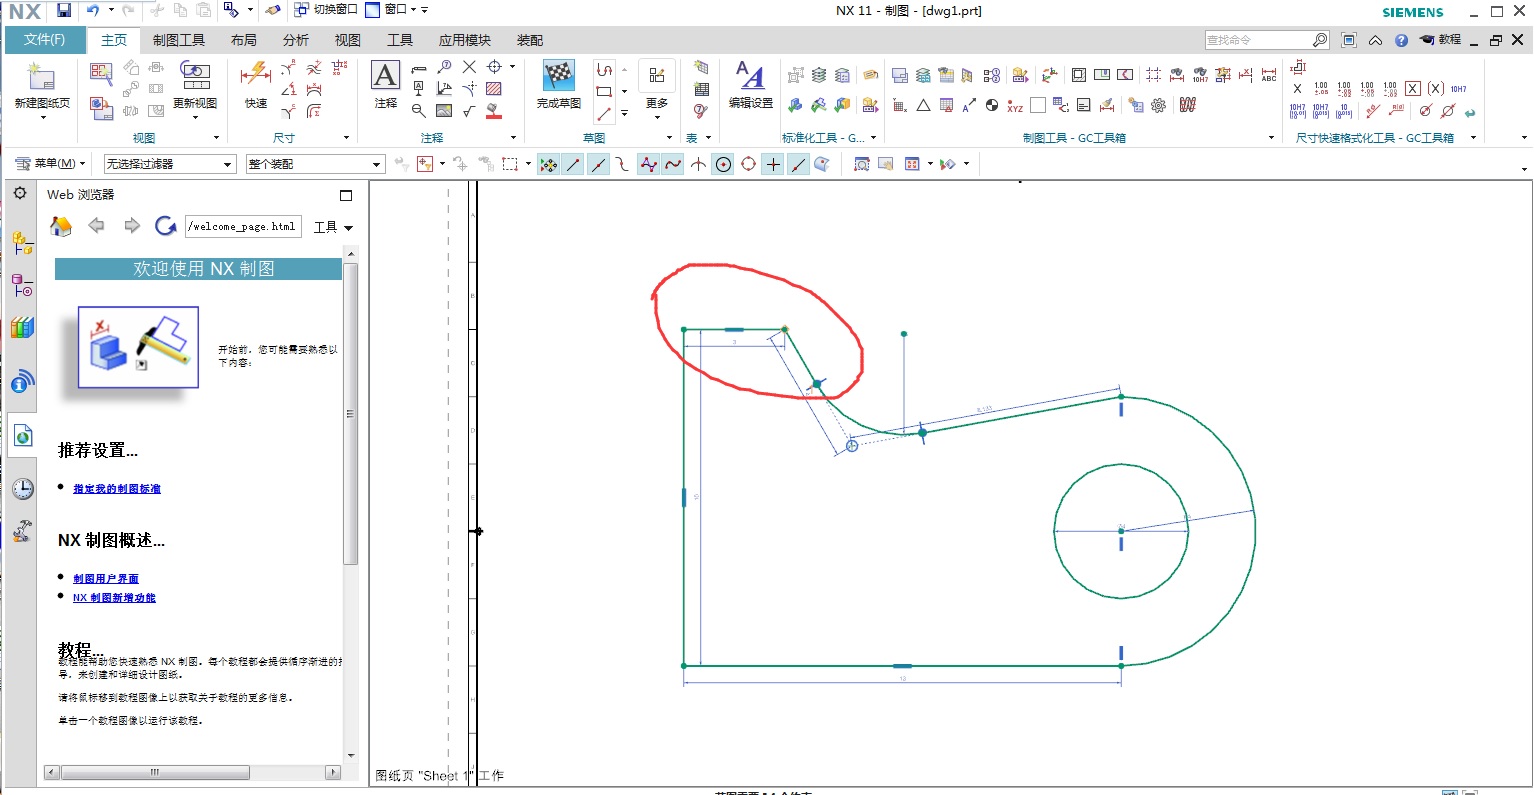The width and height of the screenshot is (1534, 795).
Task: Click the Undo arrow icon
Action: coord(93,10)
